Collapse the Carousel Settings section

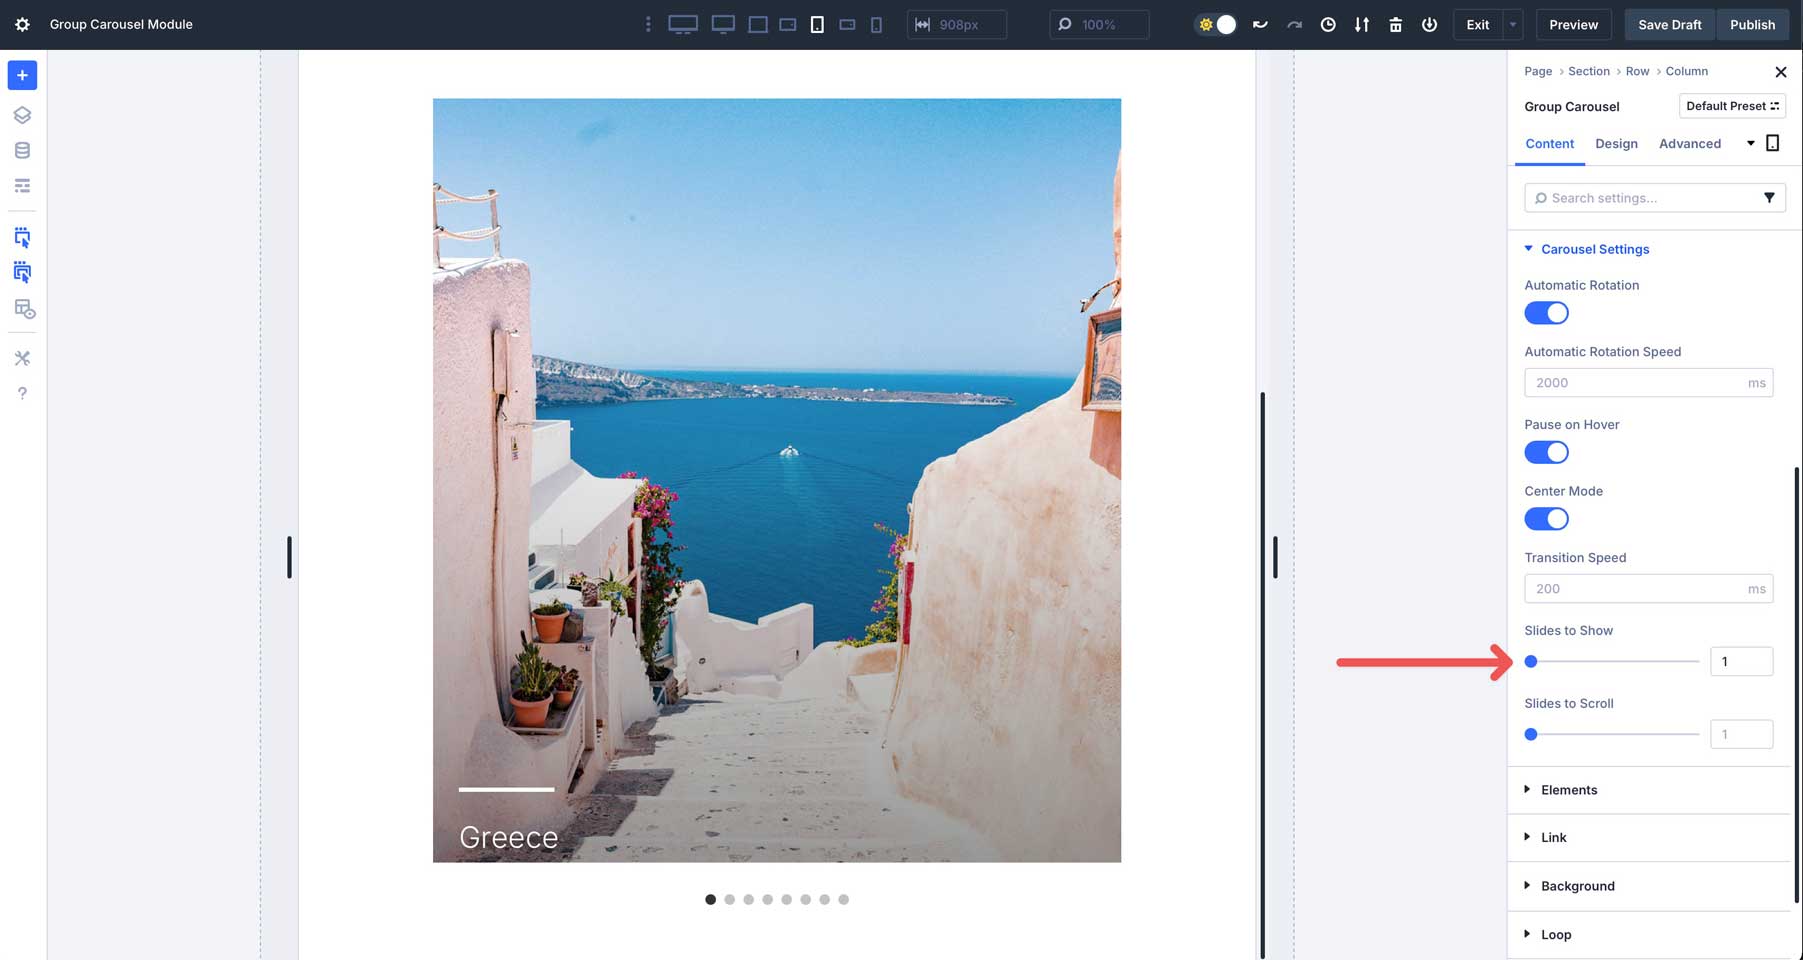pos(1595,249)
